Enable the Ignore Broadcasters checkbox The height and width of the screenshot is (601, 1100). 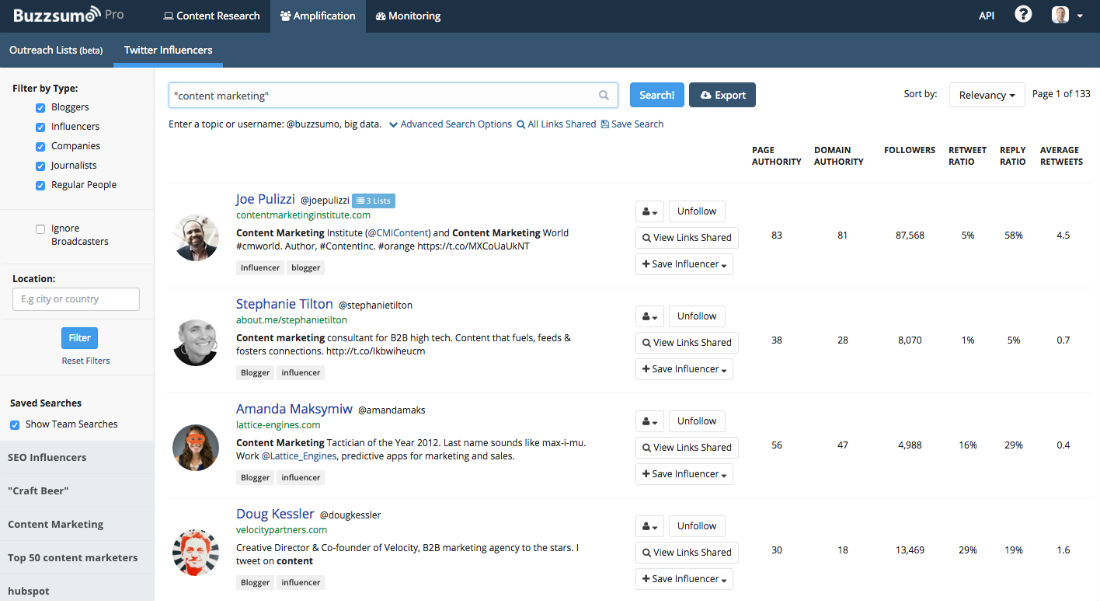pos(40,229)
